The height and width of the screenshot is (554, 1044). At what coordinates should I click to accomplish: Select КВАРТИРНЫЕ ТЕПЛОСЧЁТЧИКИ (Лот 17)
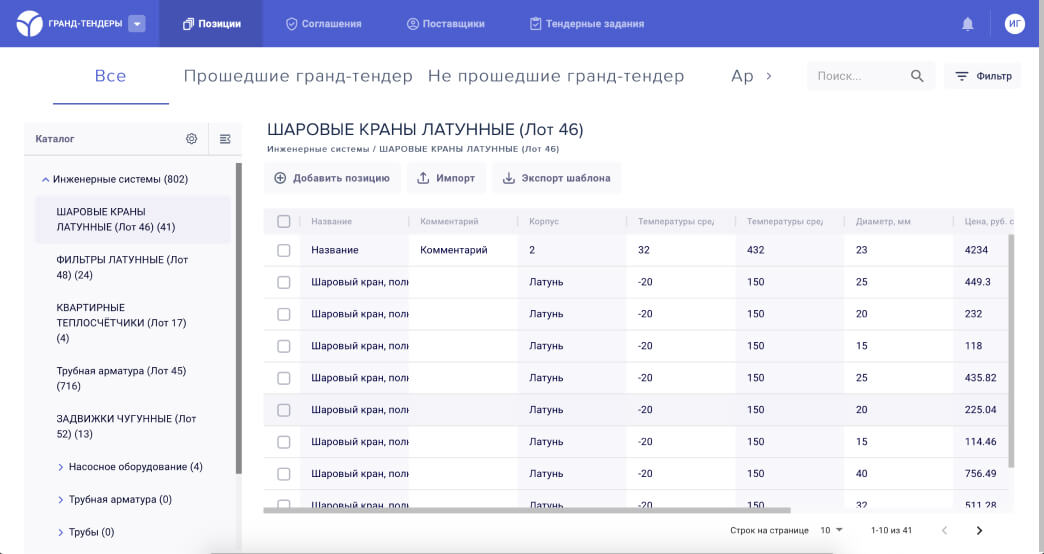(132, 323)
